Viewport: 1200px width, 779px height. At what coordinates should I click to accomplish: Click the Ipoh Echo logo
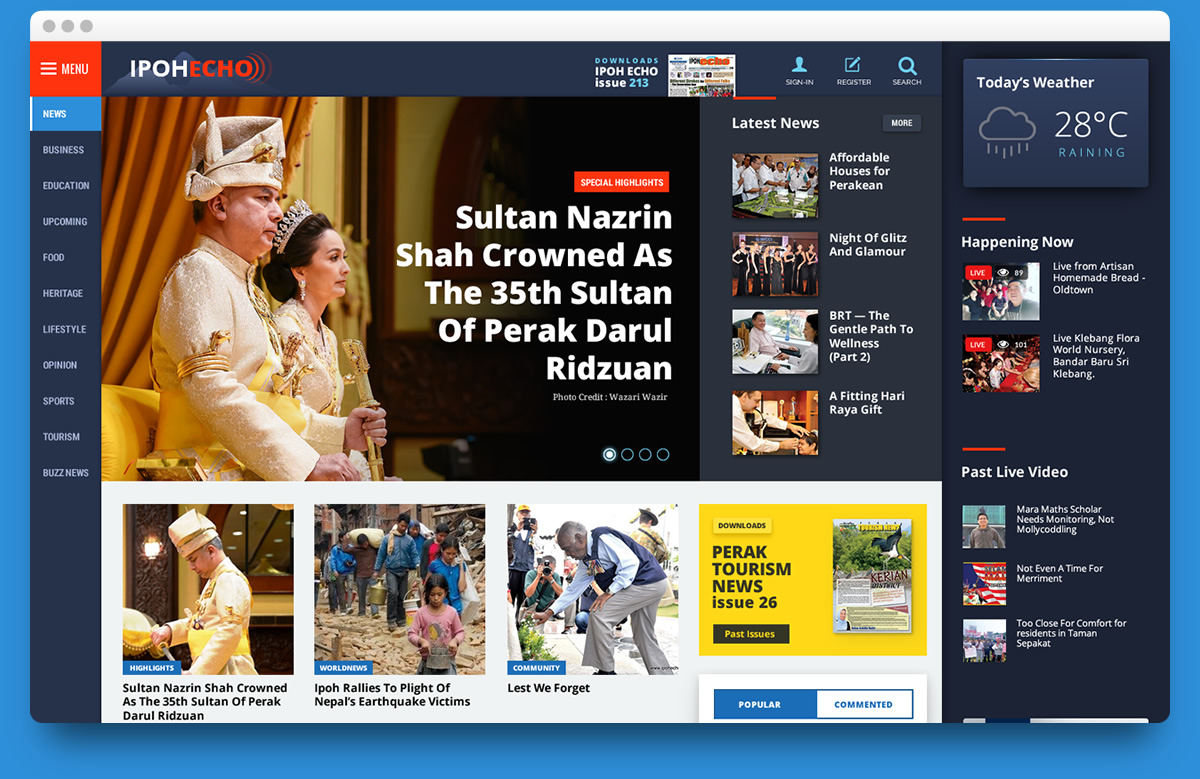click(x=200, y=69)
